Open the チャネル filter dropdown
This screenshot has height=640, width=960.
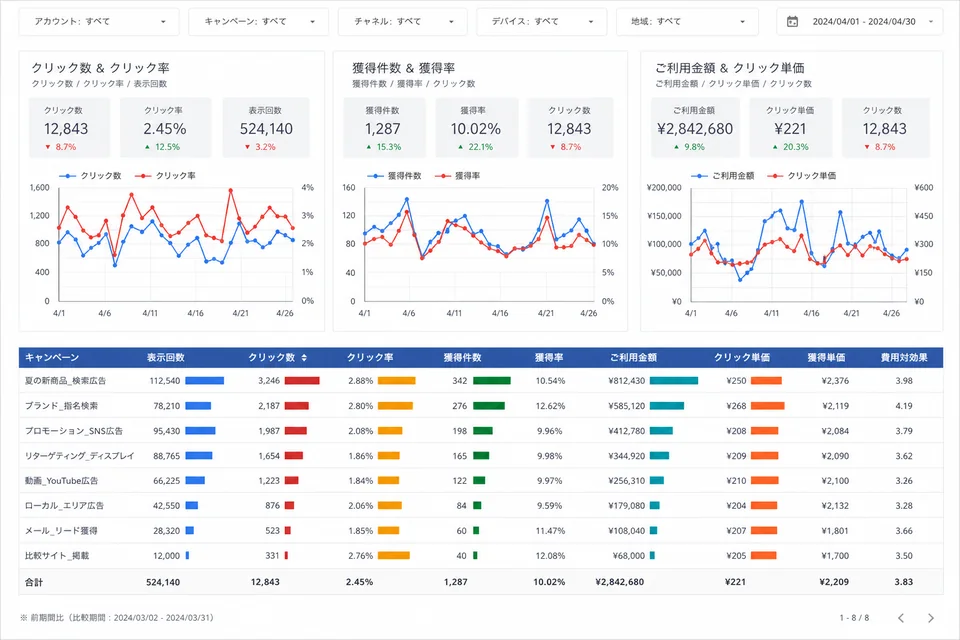[x=403, y=21]
